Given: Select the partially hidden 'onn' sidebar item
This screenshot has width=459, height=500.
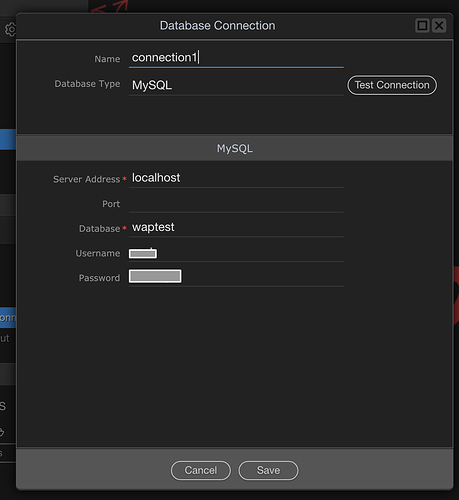Looking at the screenshot, I should pos(8,317).
